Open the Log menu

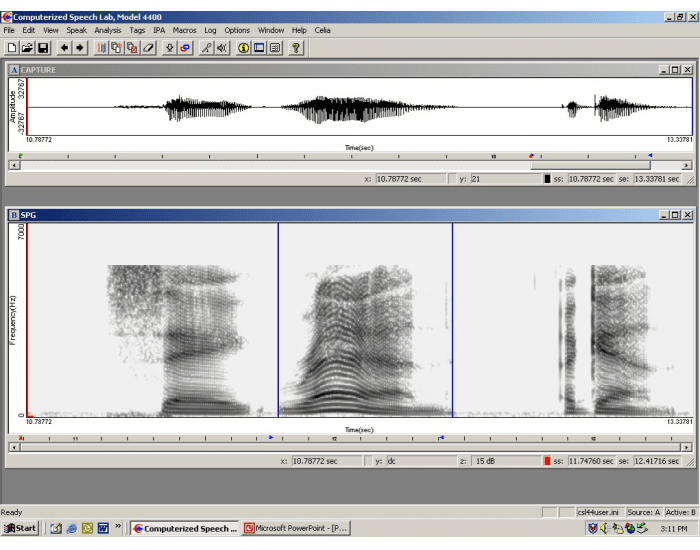[210, 30]
